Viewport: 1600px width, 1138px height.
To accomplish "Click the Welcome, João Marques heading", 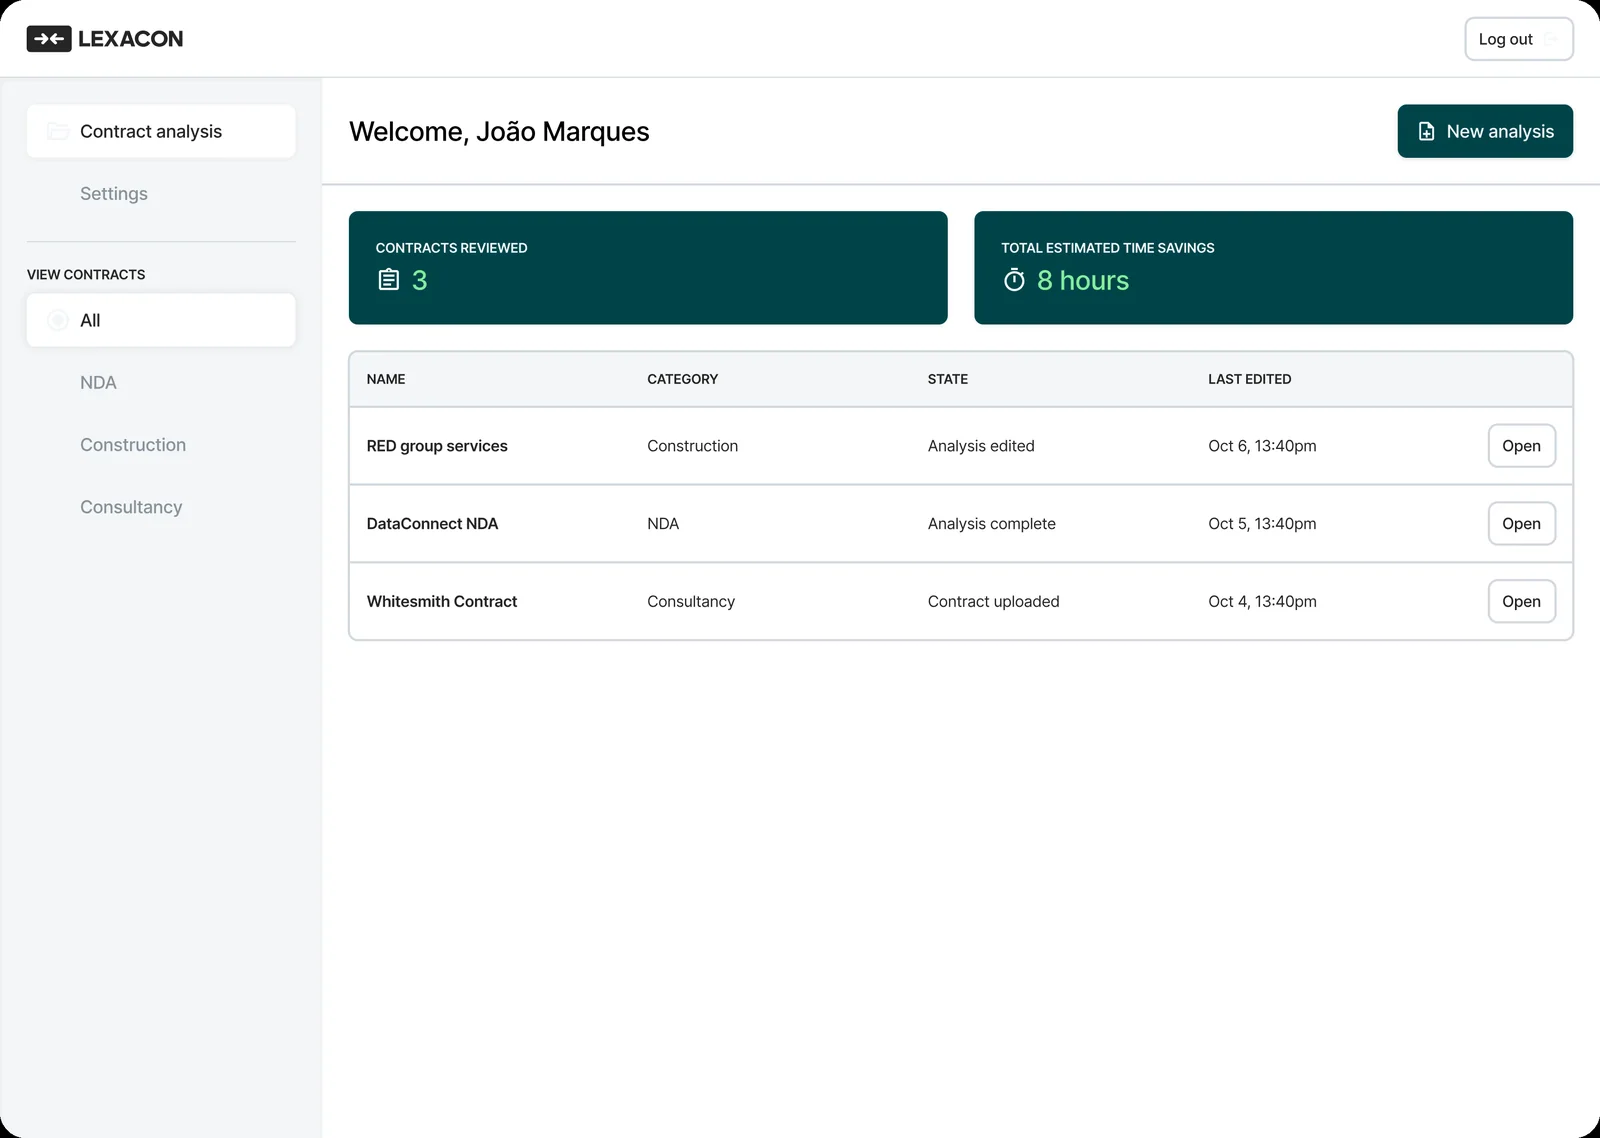I will click(499, 131).
